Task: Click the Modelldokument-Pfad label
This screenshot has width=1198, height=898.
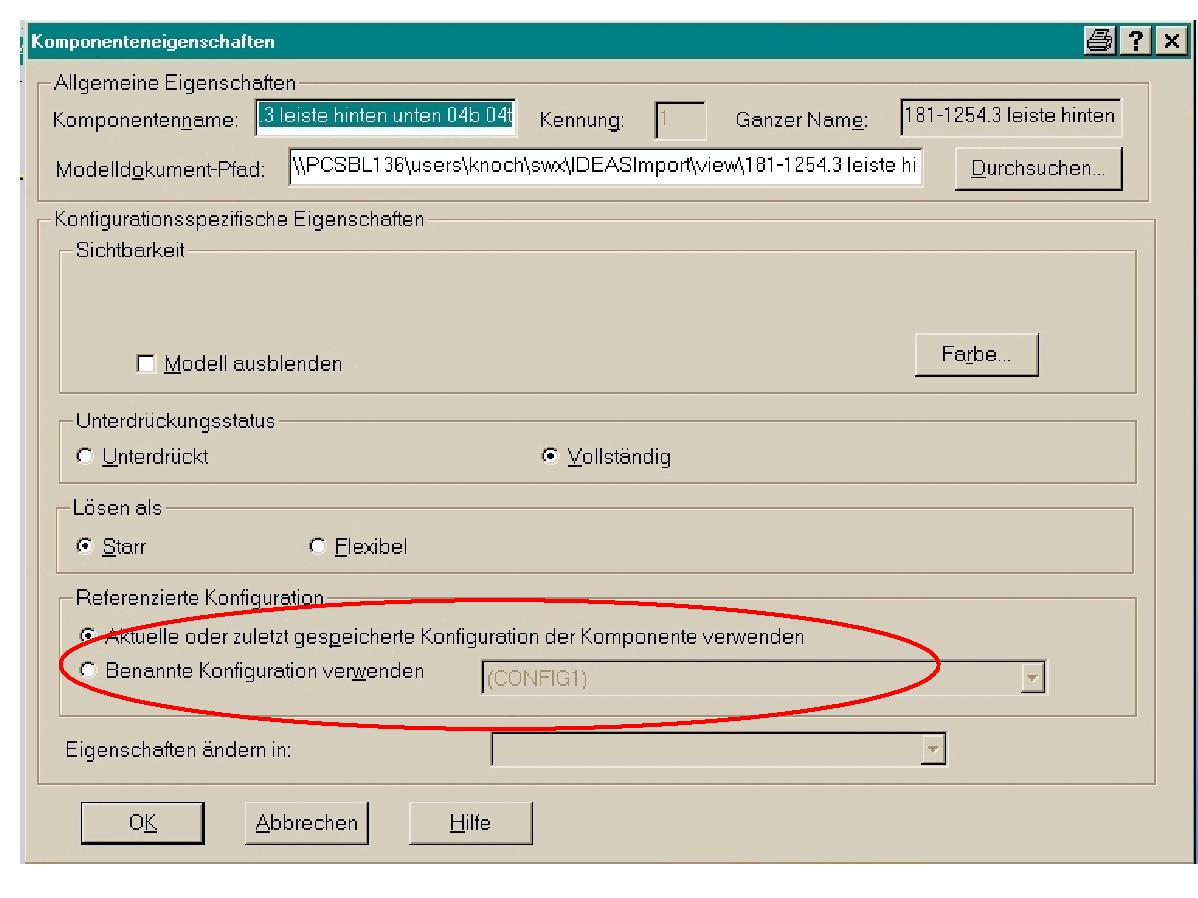Action: point(160,169)
